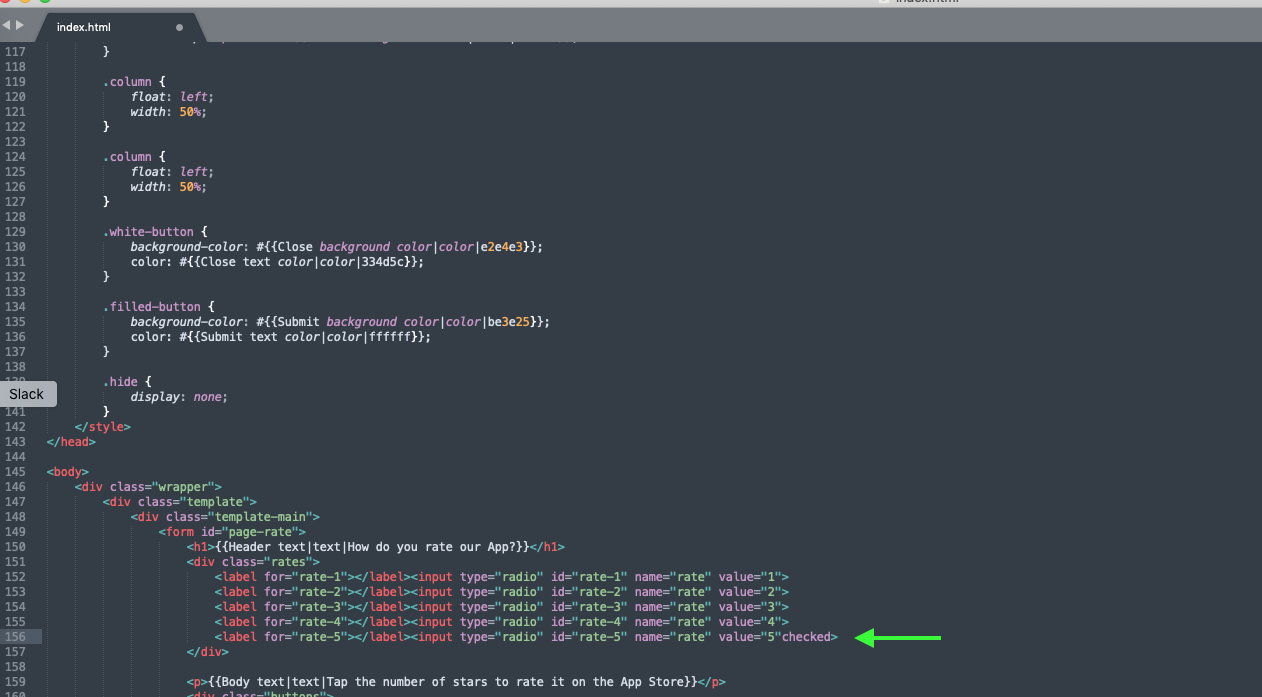Click the 'checked' attribute on line 156
1262x697 pixels.
806,637
